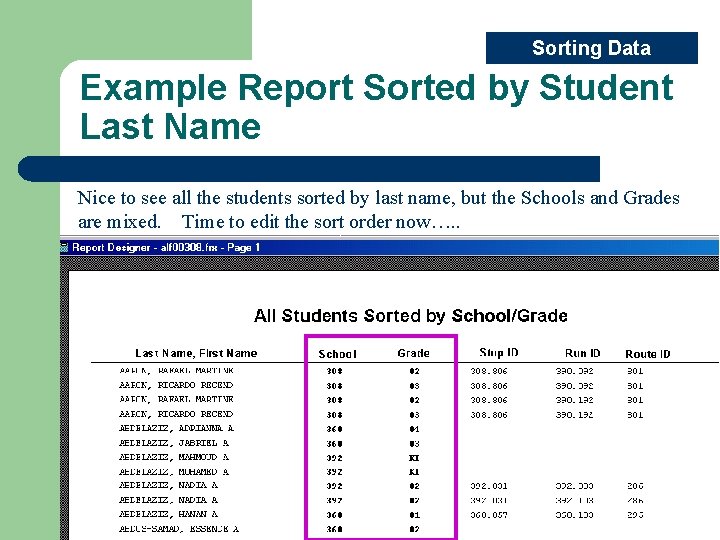Click the School value in the ESSENCE A row
This screenshot has width=720, height=540.
pyautogui.click(x=334, y=529)
